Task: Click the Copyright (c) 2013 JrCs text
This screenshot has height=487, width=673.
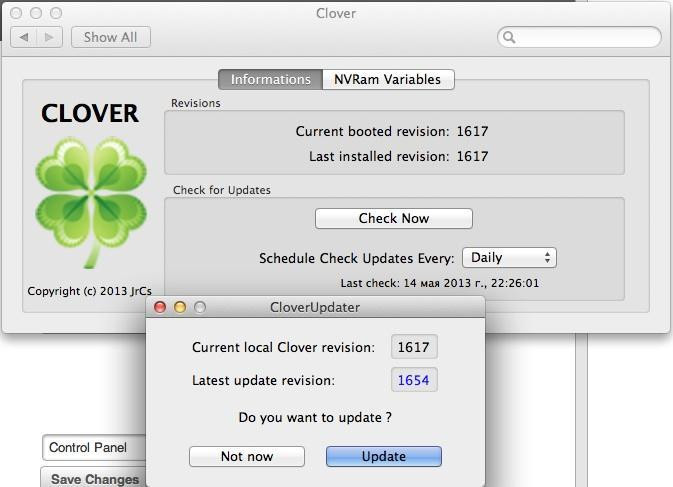Action: coord(90,291)
